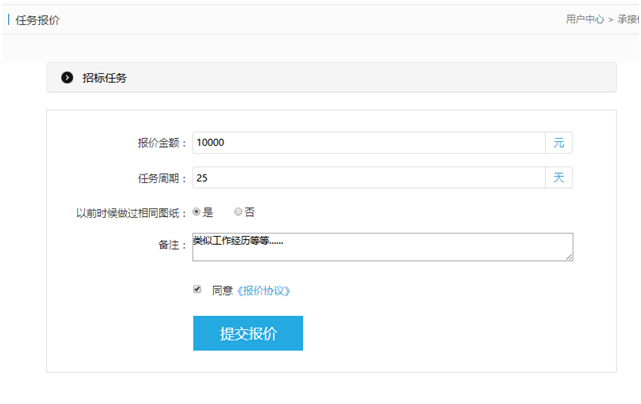Click the 以前时候做过相同图纸 label

tap(131, 213)
